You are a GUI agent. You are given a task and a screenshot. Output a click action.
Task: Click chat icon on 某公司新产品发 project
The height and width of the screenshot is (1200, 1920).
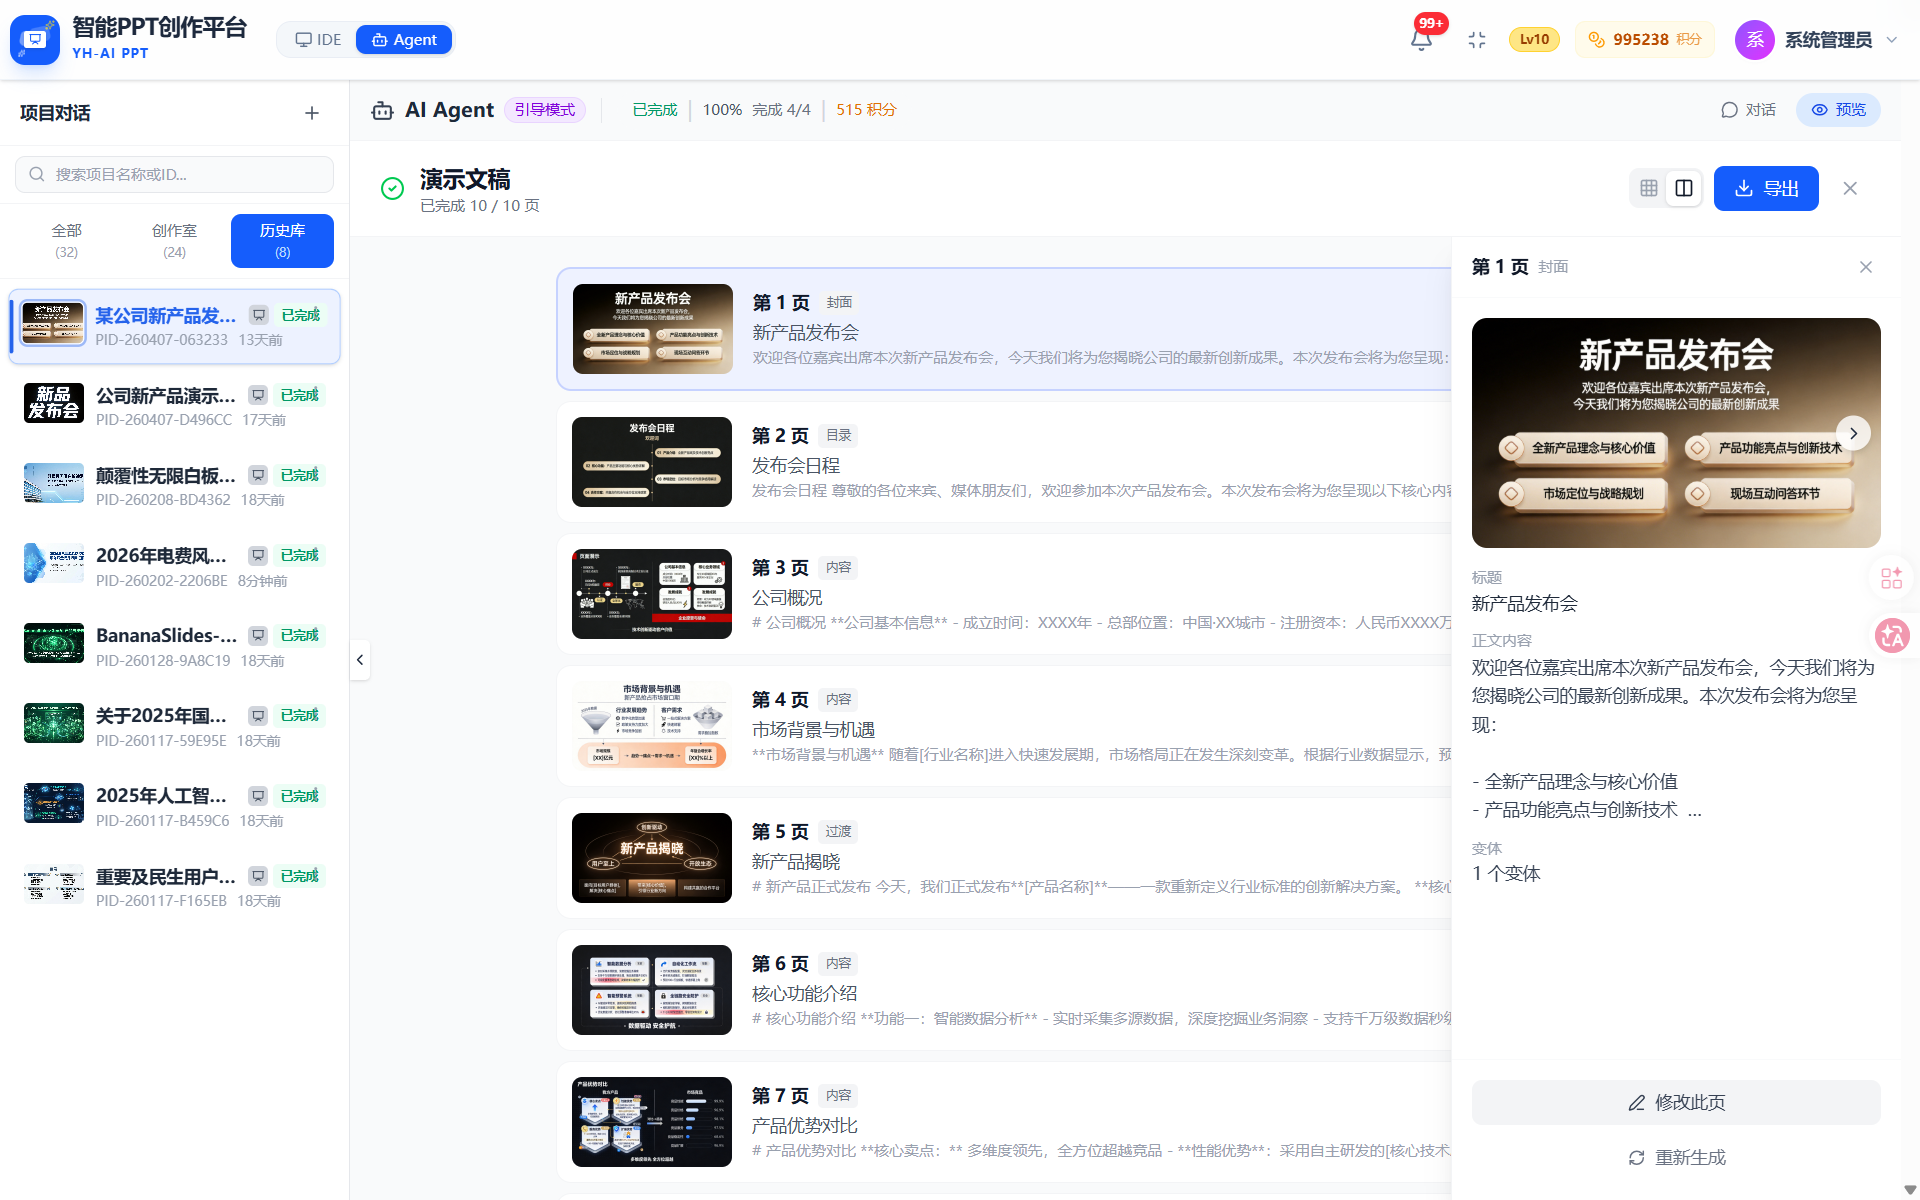pos(259,315)
